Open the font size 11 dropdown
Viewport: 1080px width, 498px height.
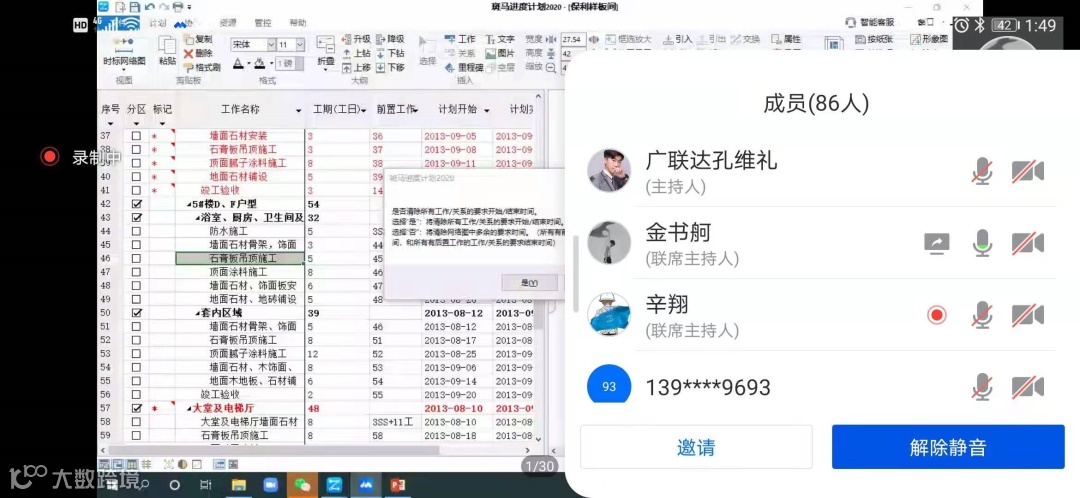pyautogui.click(x=300, y=45)
